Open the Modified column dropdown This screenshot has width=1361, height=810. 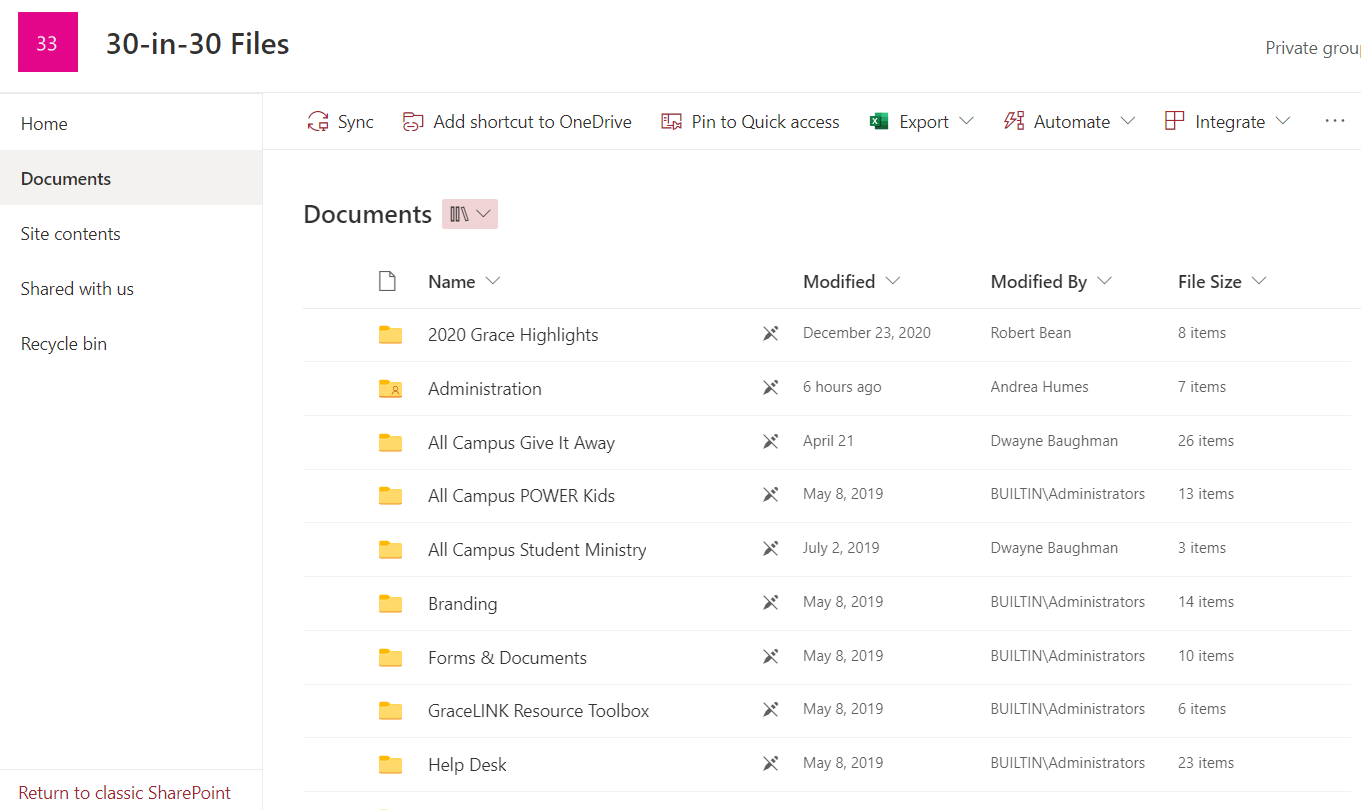(x=893, y=281)
